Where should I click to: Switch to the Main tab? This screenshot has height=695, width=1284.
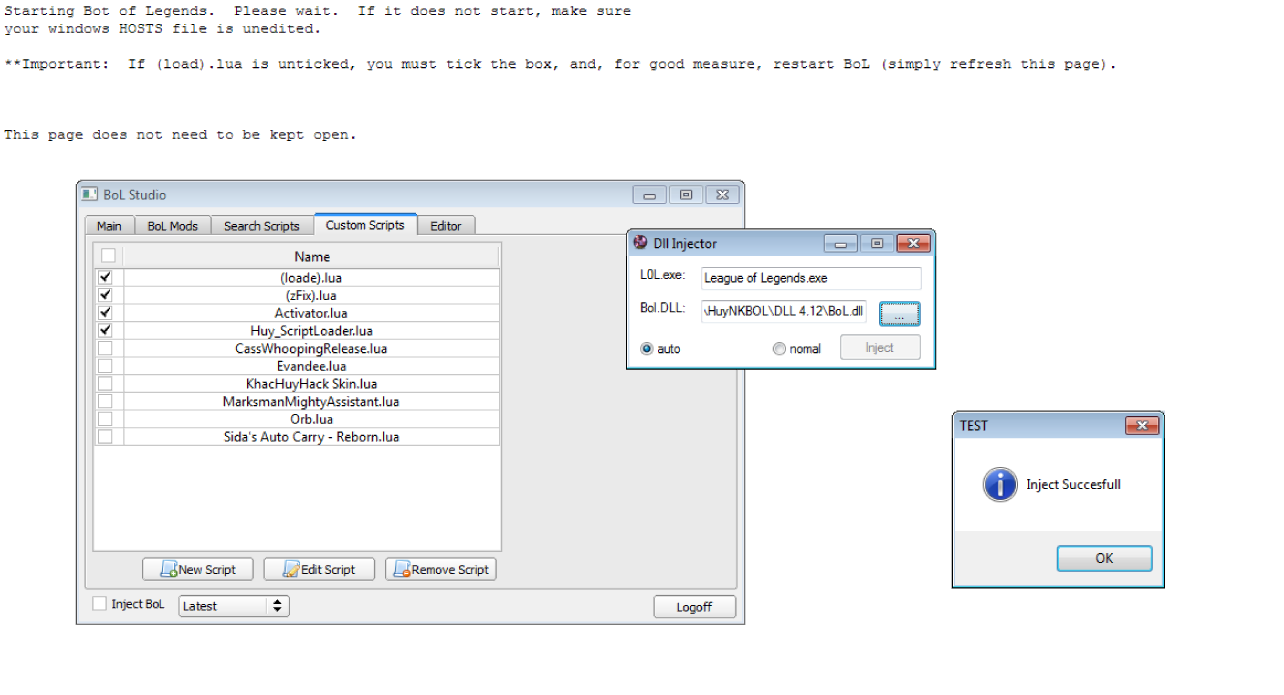[x=109, y=226]
